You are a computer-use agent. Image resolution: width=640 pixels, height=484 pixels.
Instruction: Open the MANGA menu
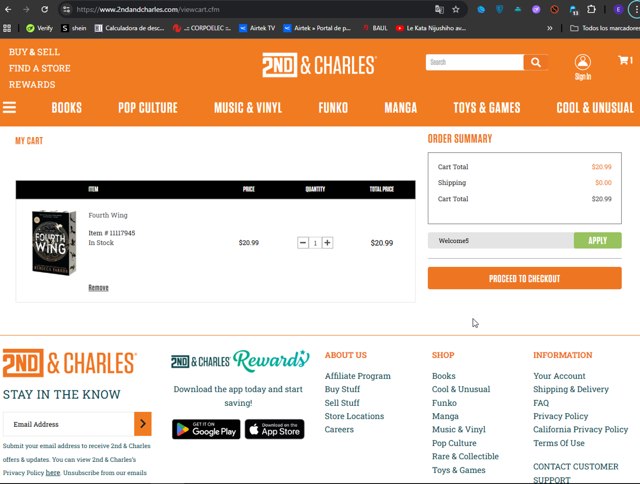pos(400,108)
